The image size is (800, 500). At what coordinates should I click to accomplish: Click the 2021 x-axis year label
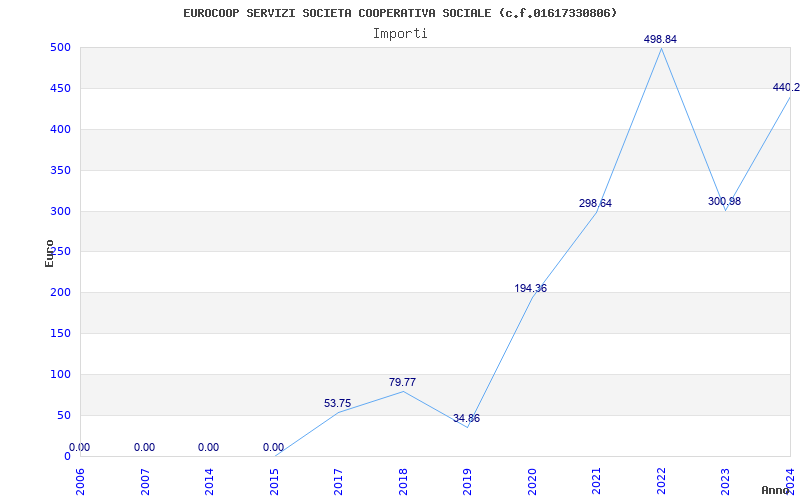(x=596, y=482)
